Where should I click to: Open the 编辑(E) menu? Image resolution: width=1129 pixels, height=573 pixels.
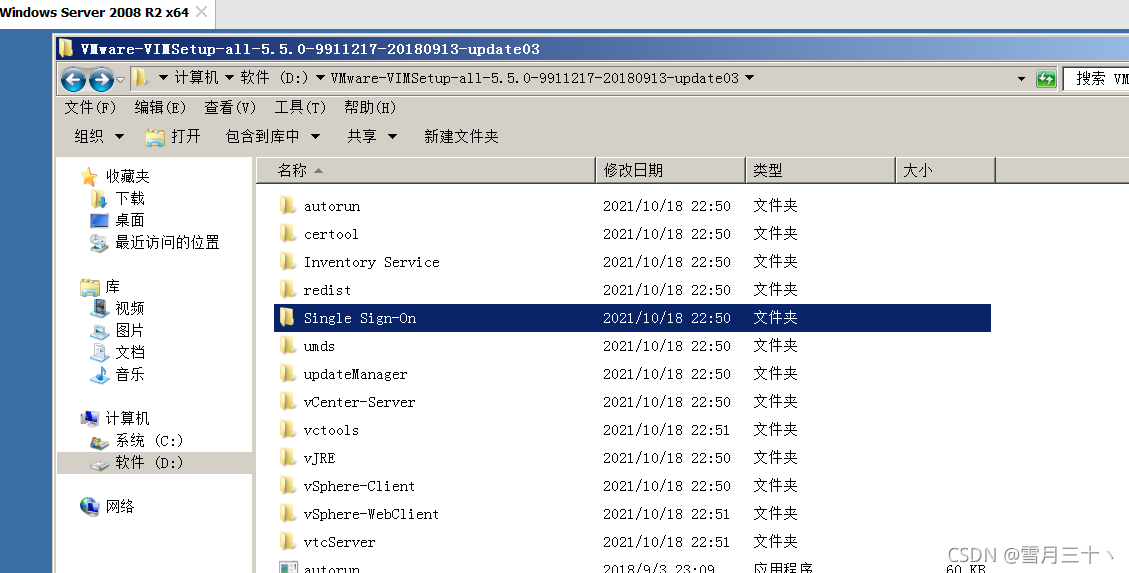160,107
